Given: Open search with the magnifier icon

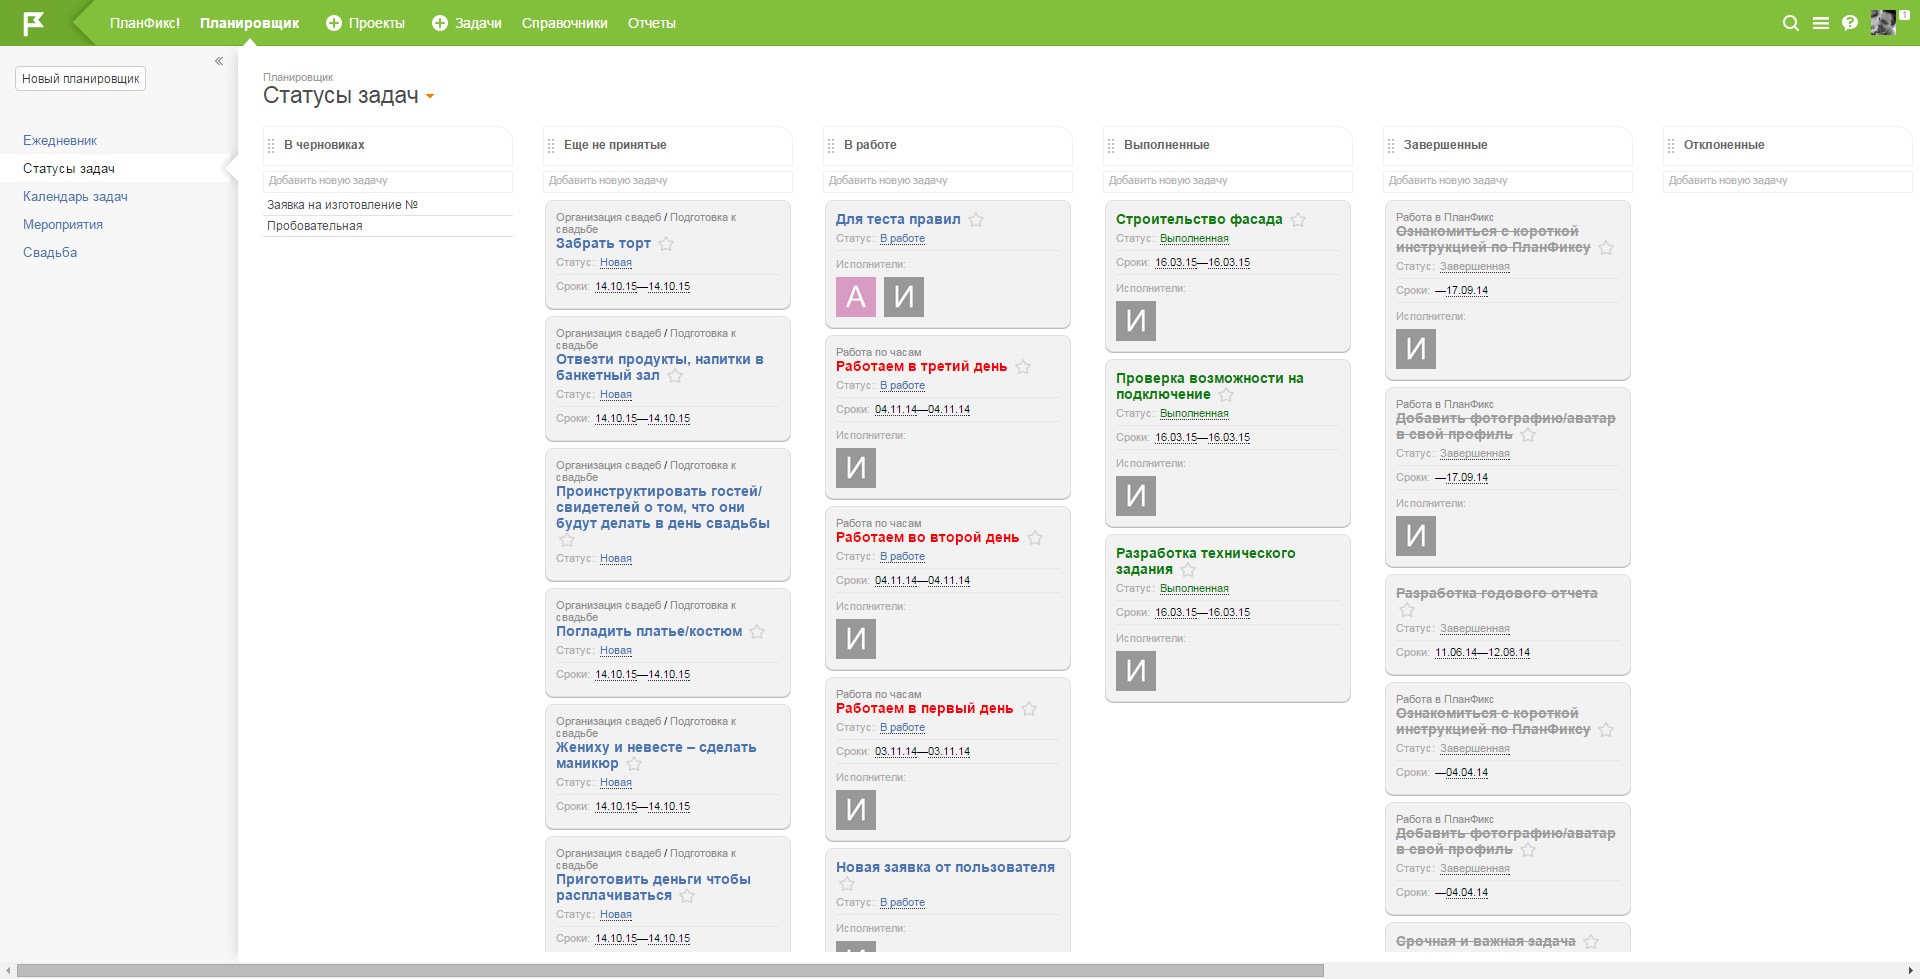Looking at the screenshot, I should (x=1790, y=23).
